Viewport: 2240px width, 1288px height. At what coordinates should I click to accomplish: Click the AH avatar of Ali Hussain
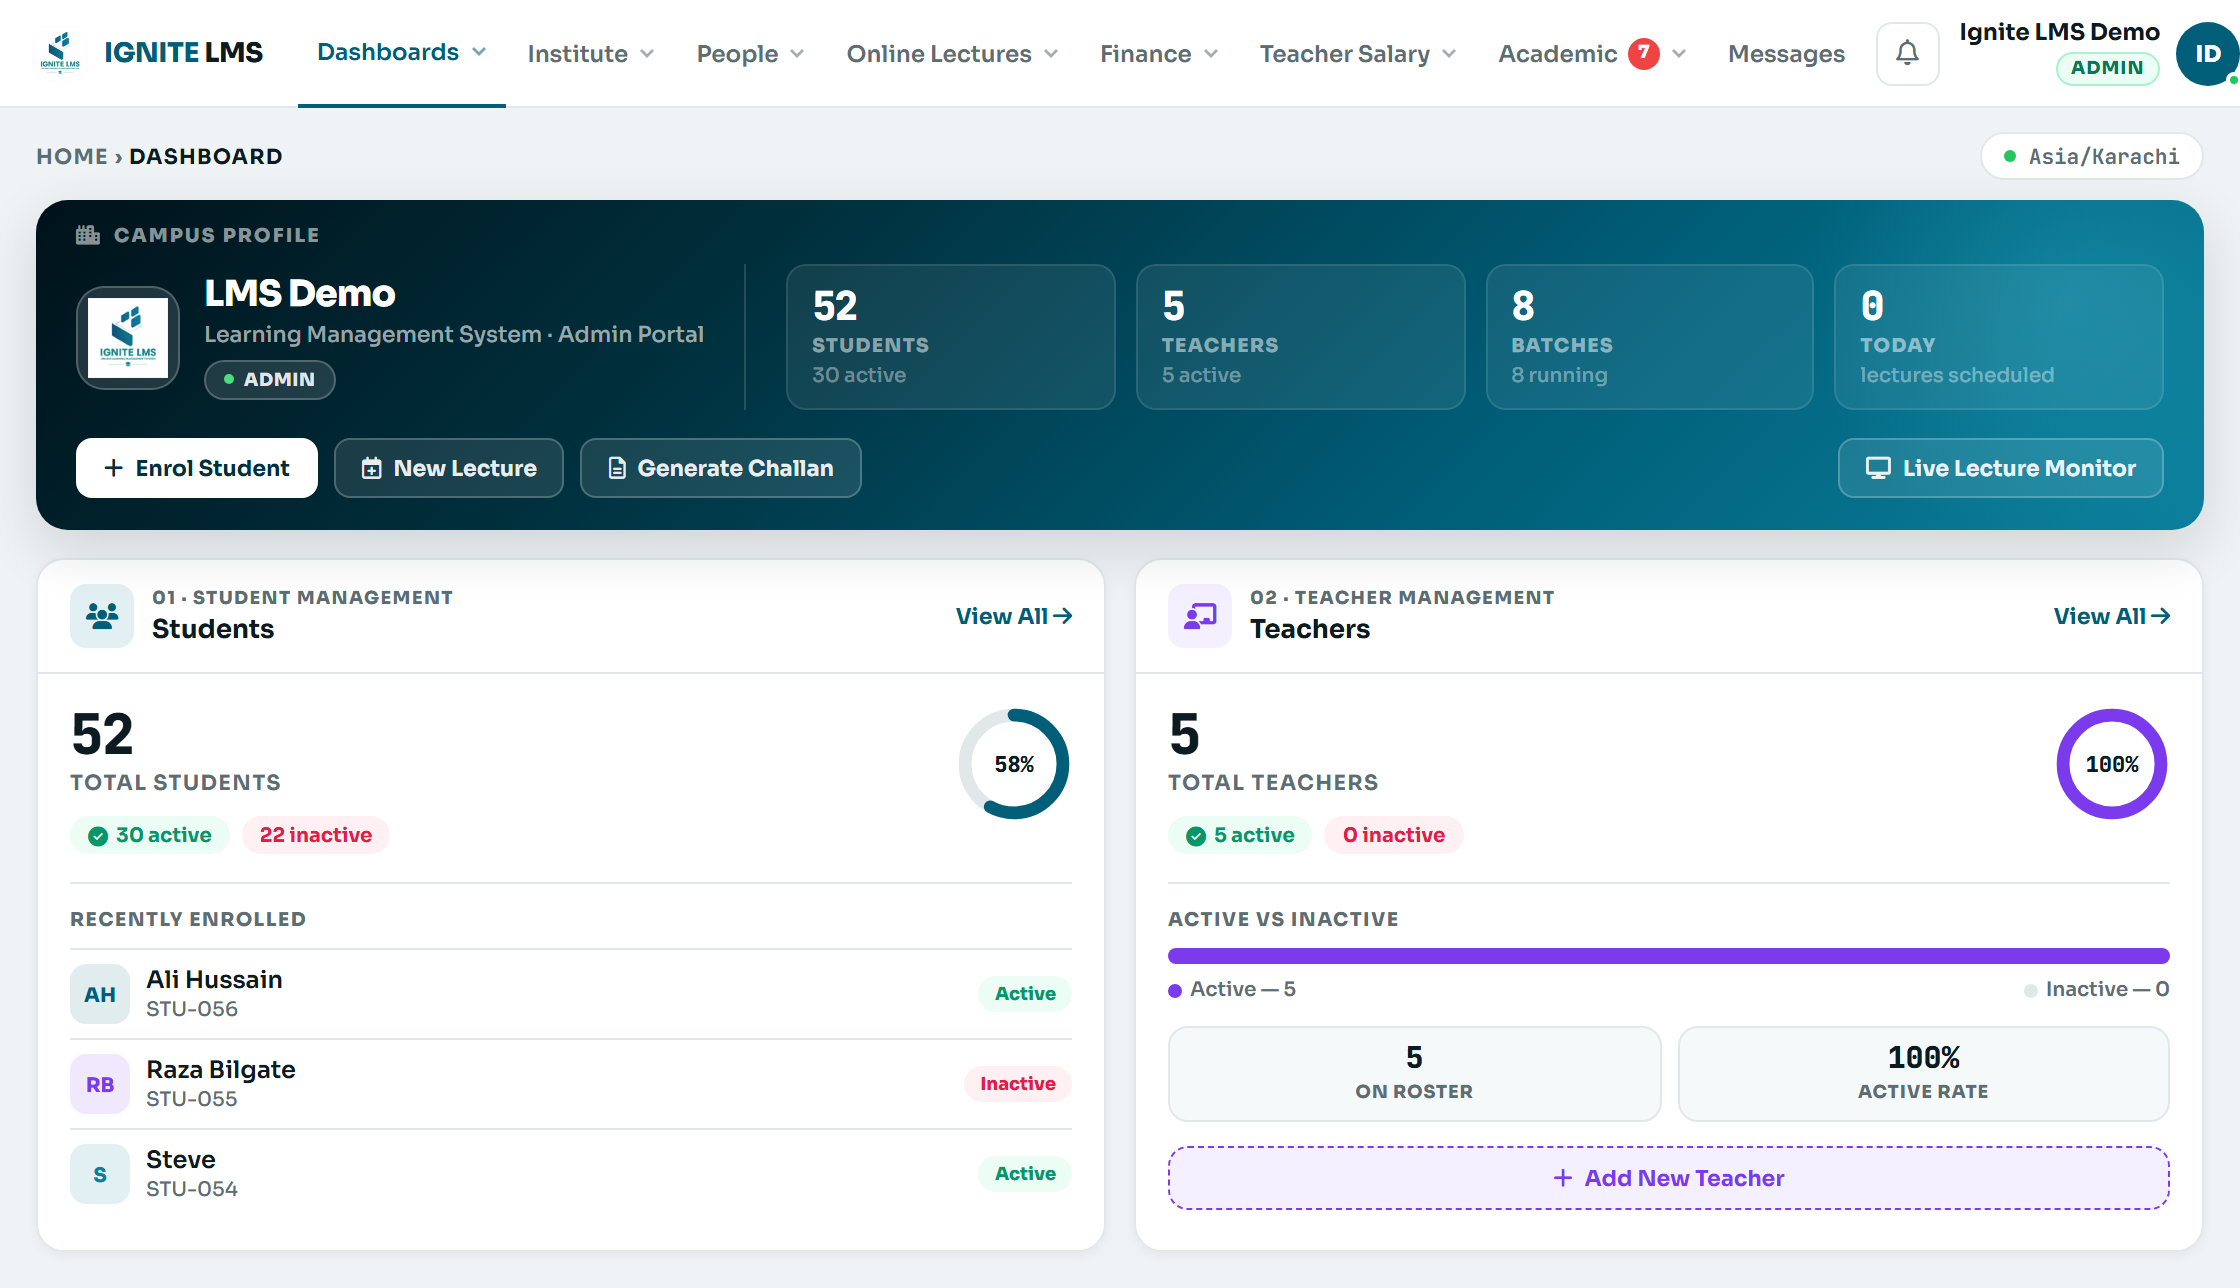coord(100,994)
